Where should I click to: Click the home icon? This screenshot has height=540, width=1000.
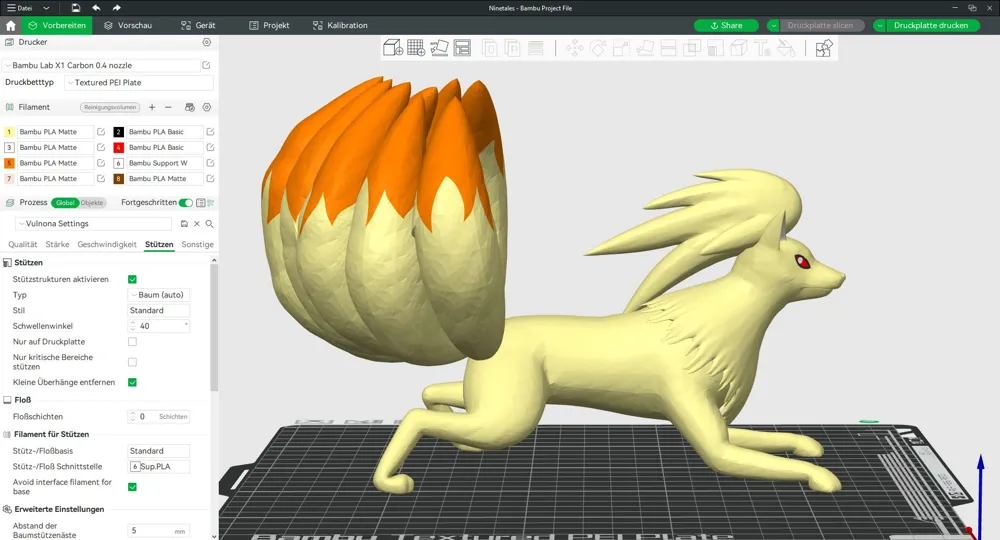click(x=10, y=26)
